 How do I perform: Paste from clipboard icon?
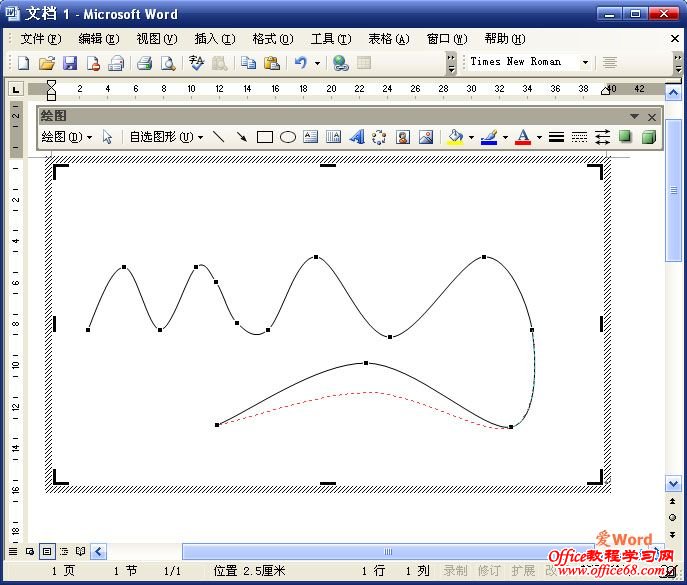[272, 63]
